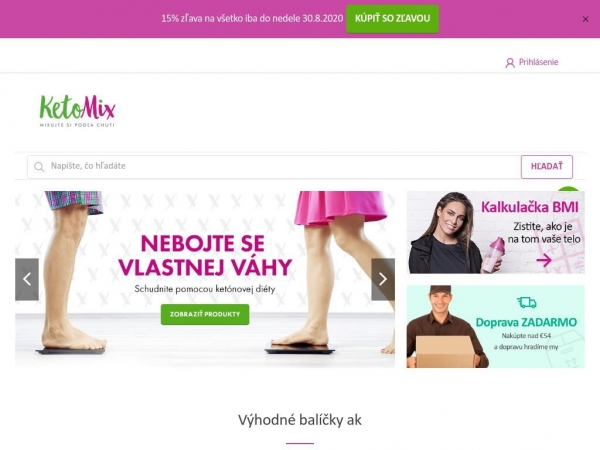Image resolution: width=600 pixels, height=450 pixels.
Task: Click the 15% zľava promo text
Action: pyautogui.click(x=252, y=18)
